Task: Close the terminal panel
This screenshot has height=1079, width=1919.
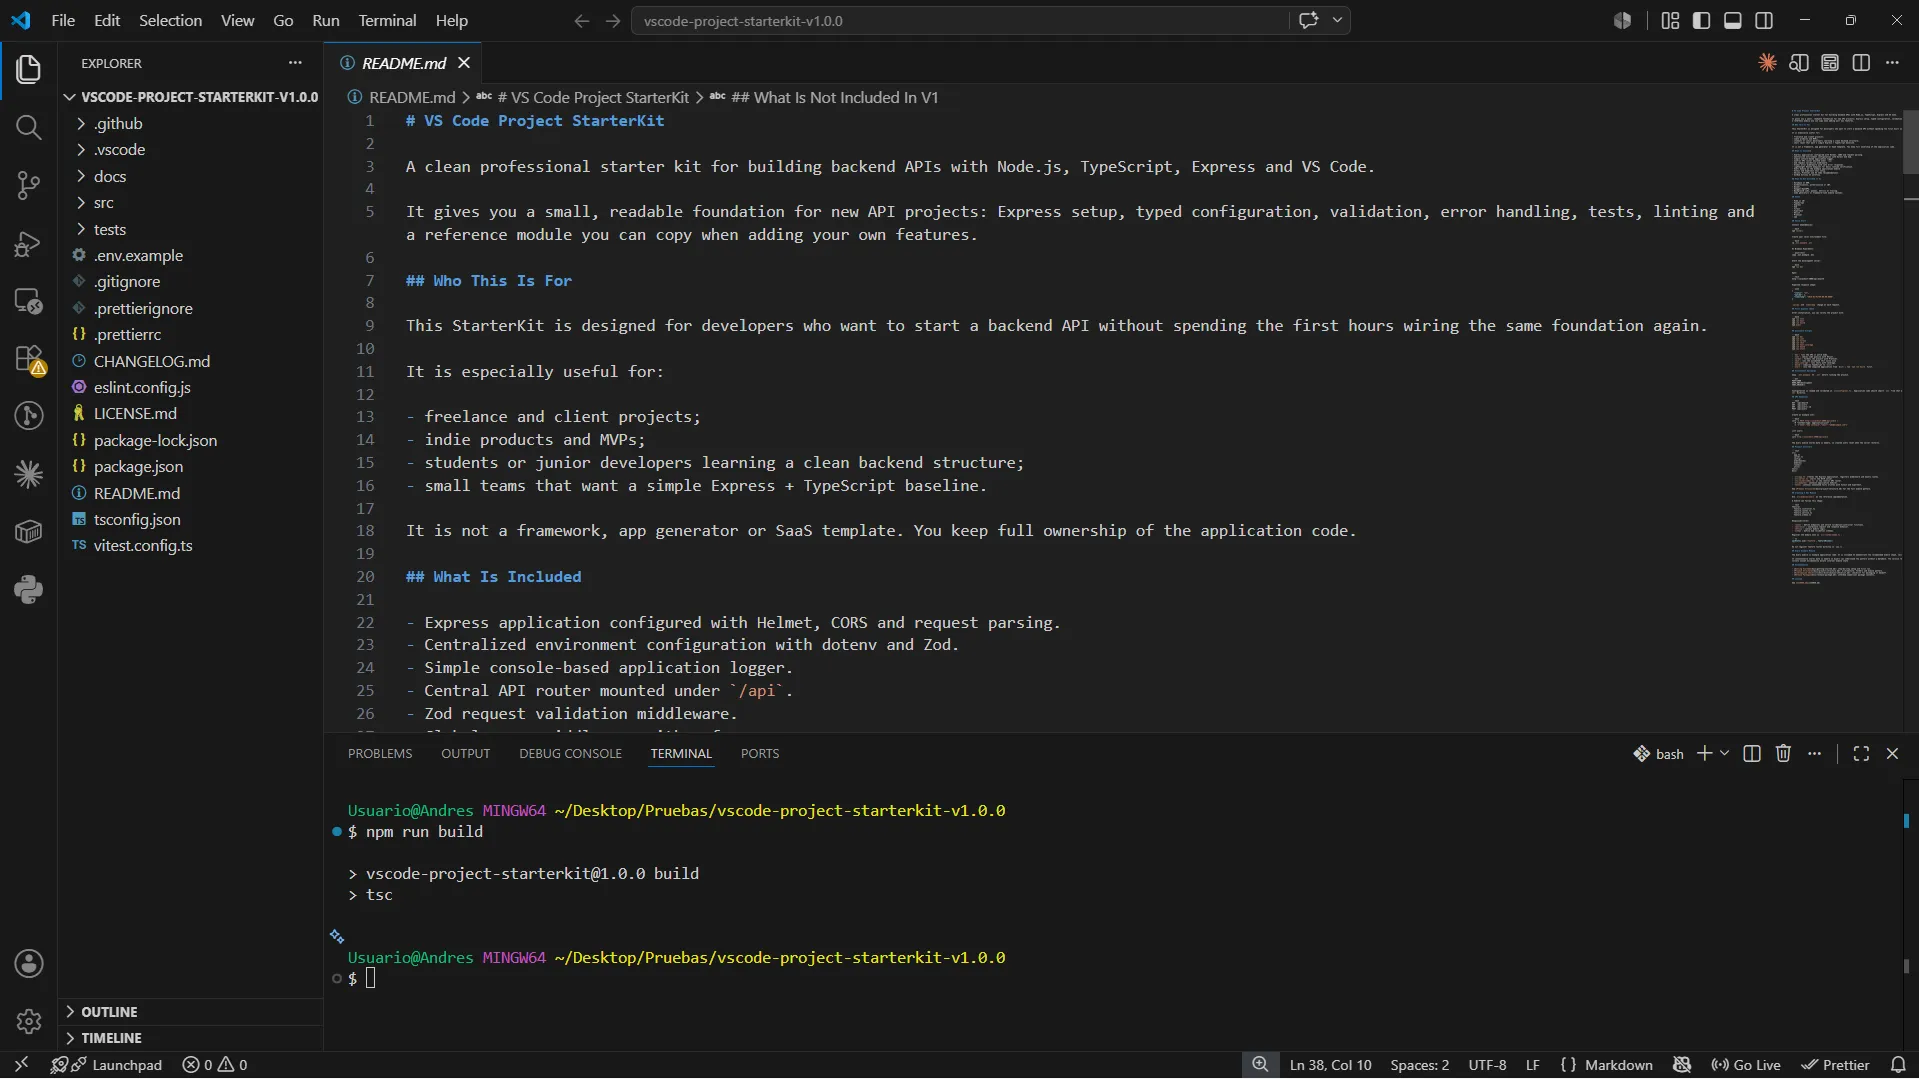Action: point(1892,754)
